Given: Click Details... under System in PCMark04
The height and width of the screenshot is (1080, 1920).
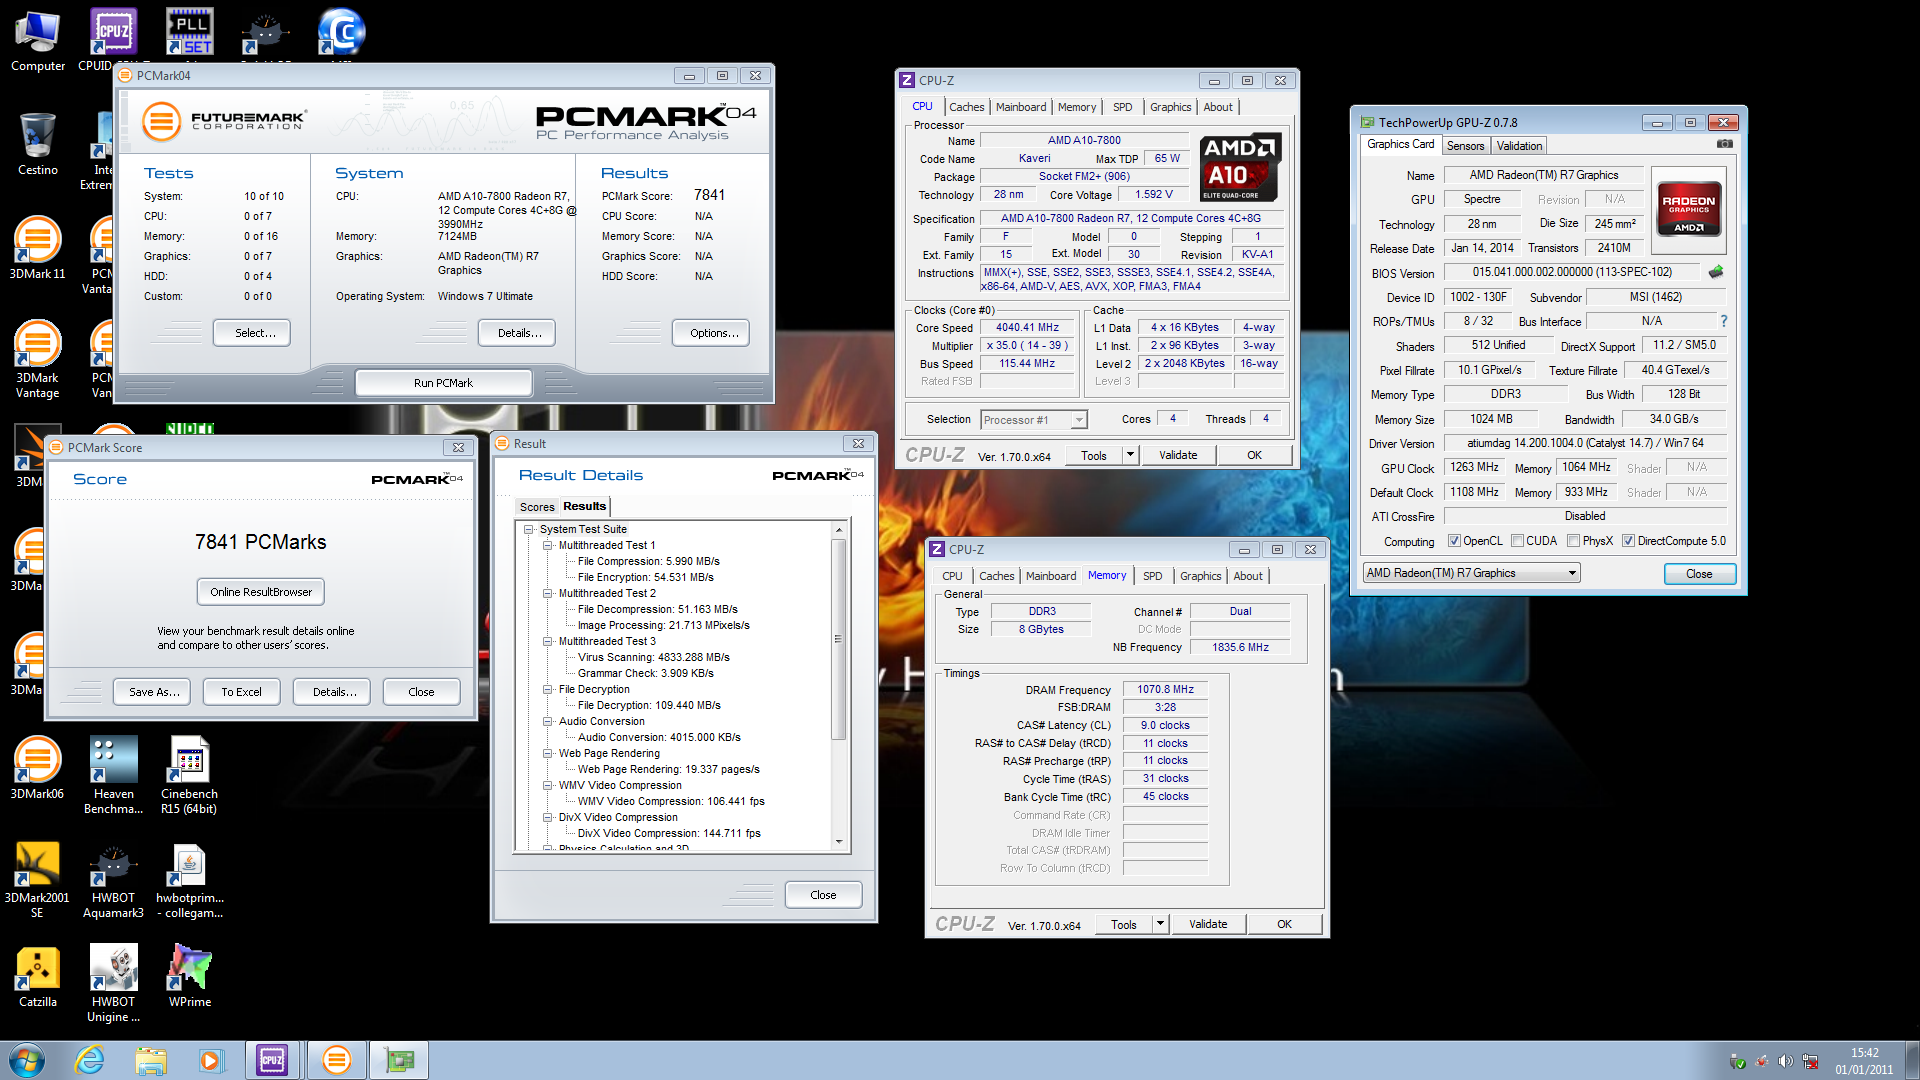Looking at the screenshot, I should pos(518,333).
